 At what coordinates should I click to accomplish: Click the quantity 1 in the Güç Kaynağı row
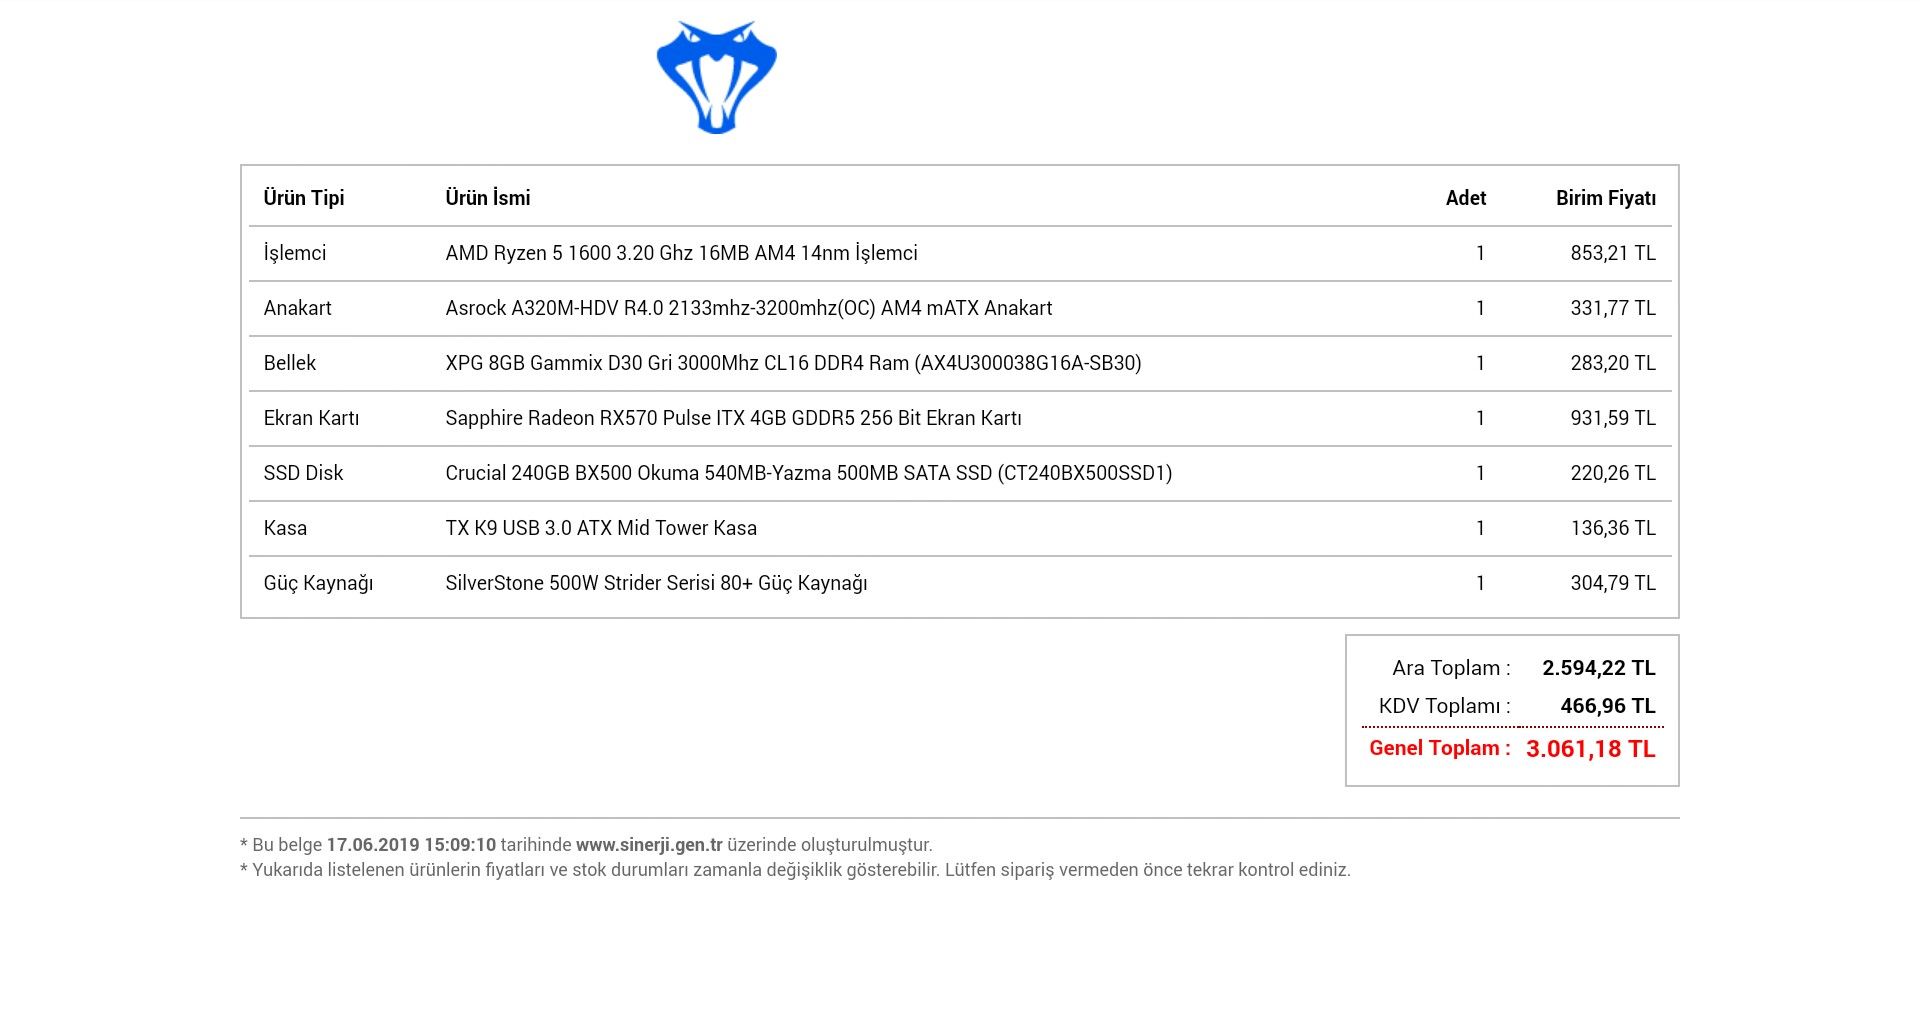1480,583
